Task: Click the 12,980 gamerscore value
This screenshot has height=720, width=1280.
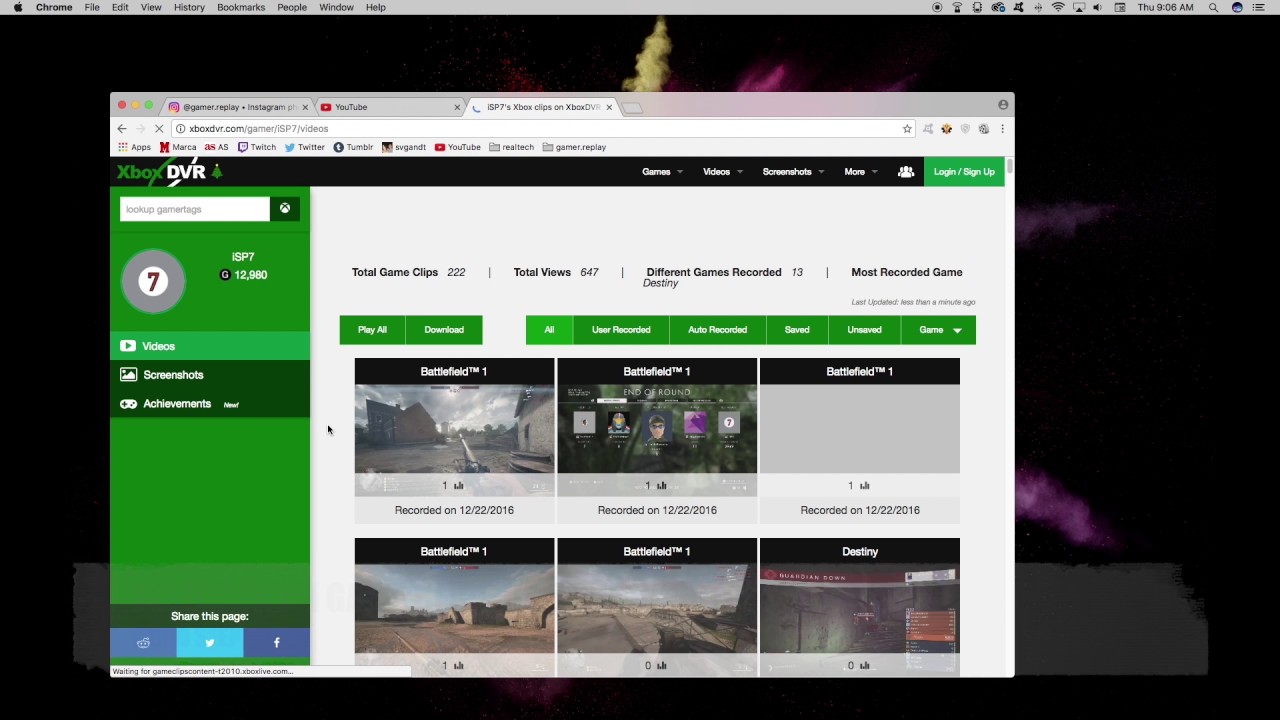Action: point(251,275)
